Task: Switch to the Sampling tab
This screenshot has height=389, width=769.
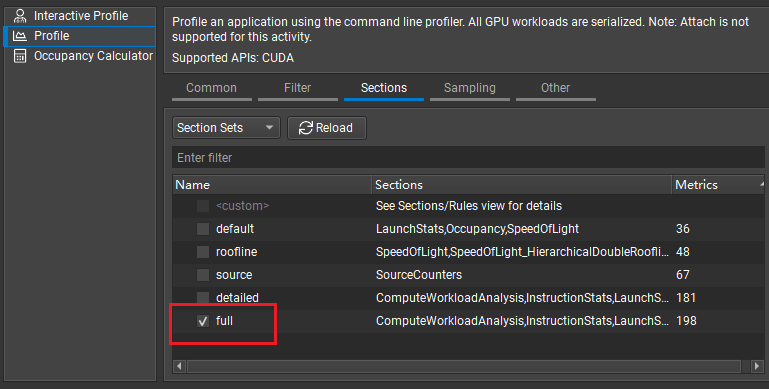Action: (470, 88)
